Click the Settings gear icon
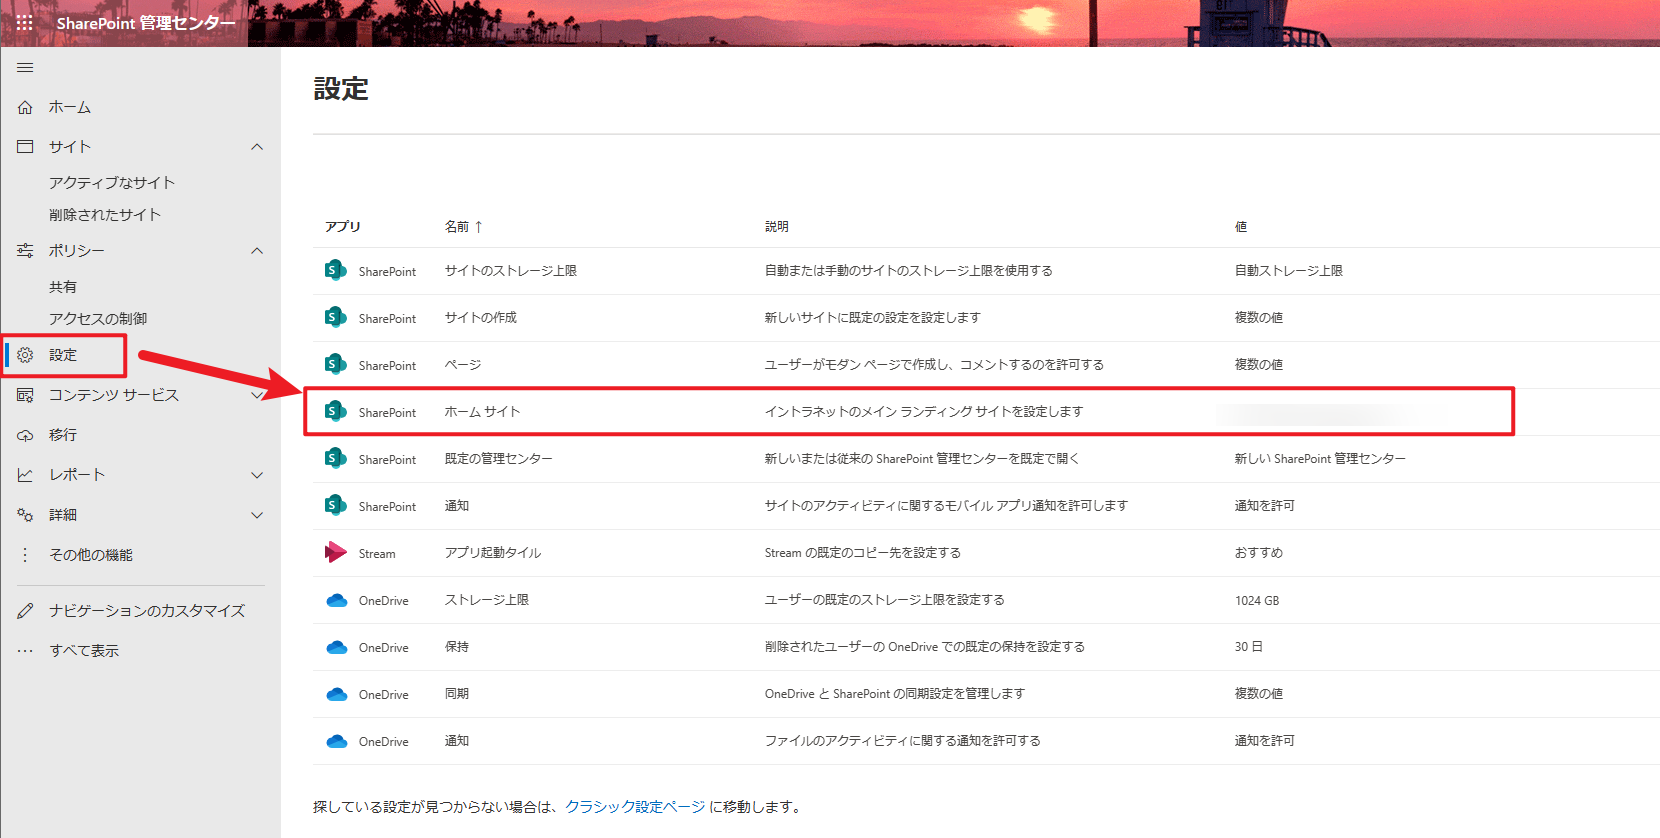The height and width of the screenshot is (838, 1660). click(25, 355)
